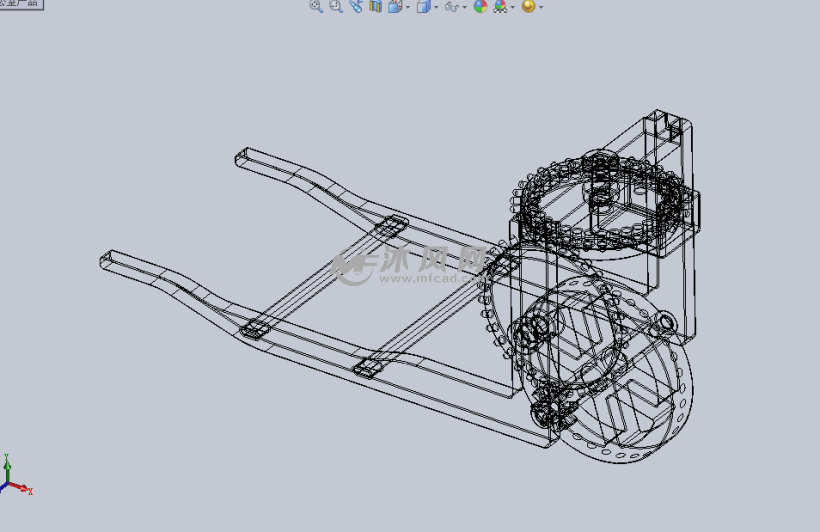The image size is (820, 532).
Task: Activate the Section View tool
Action: tap(375, 6)
